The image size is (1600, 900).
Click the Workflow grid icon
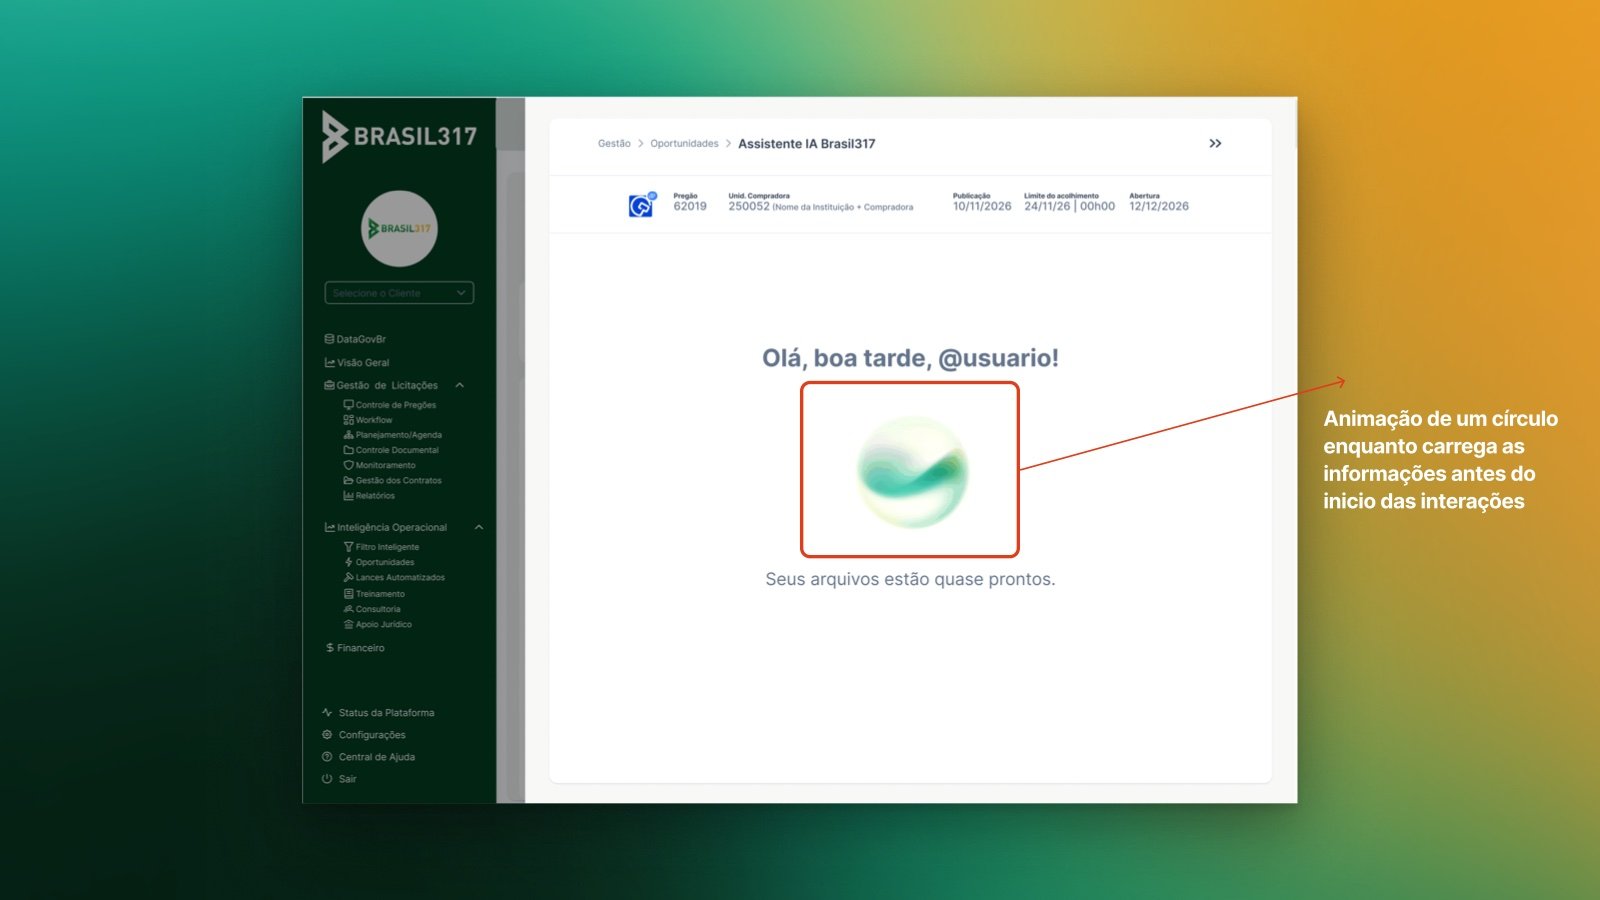pyautogui.click(x=349, y=420)
